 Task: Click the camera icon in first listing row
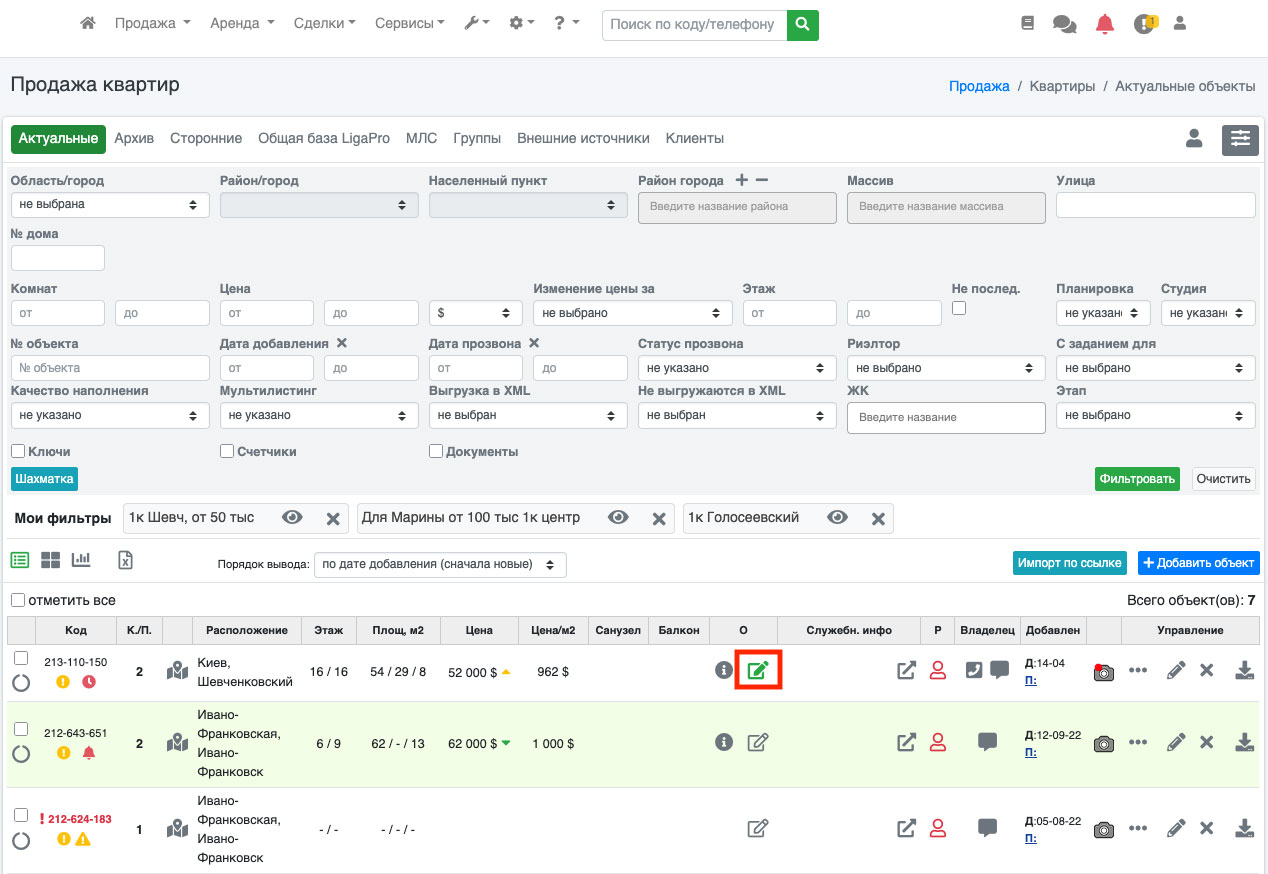click(1103, 672)
